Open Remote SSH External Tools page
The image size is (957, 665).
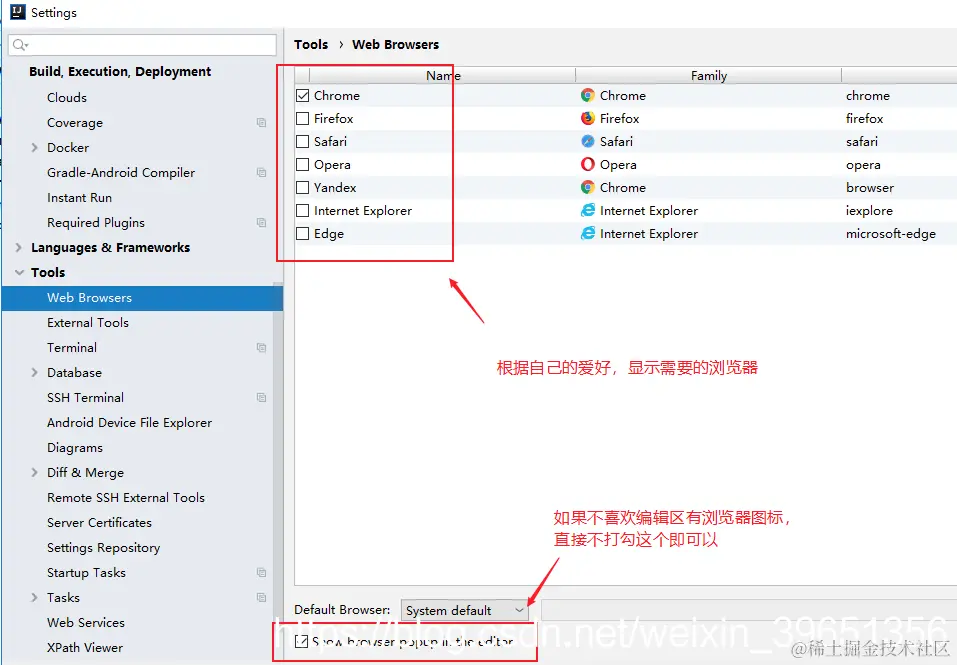click(x=126, y=498)
